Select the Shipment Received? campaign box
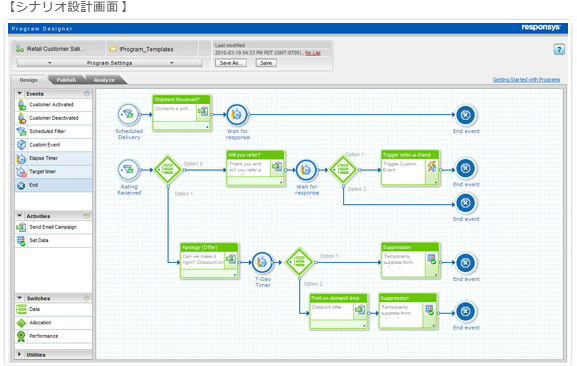The width and height of the screenshot is (577, 366). 182,113
